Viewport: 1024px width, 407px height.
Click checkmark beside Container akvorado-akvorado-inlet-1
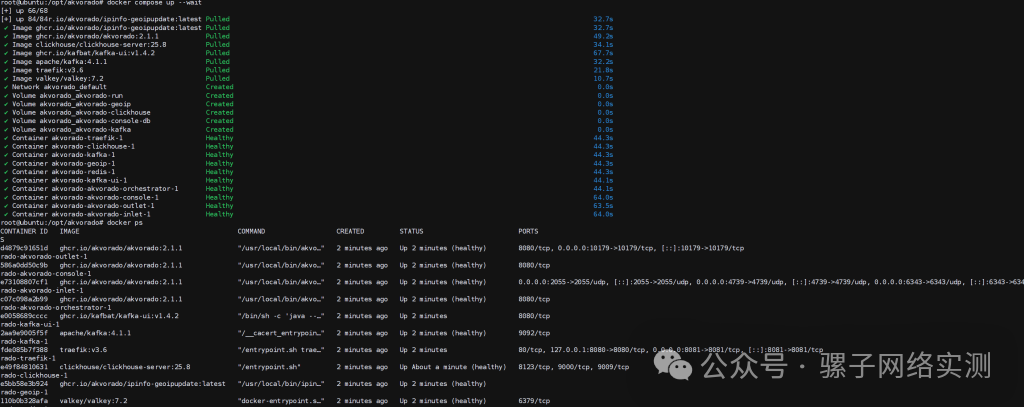(x=5, y=213)
